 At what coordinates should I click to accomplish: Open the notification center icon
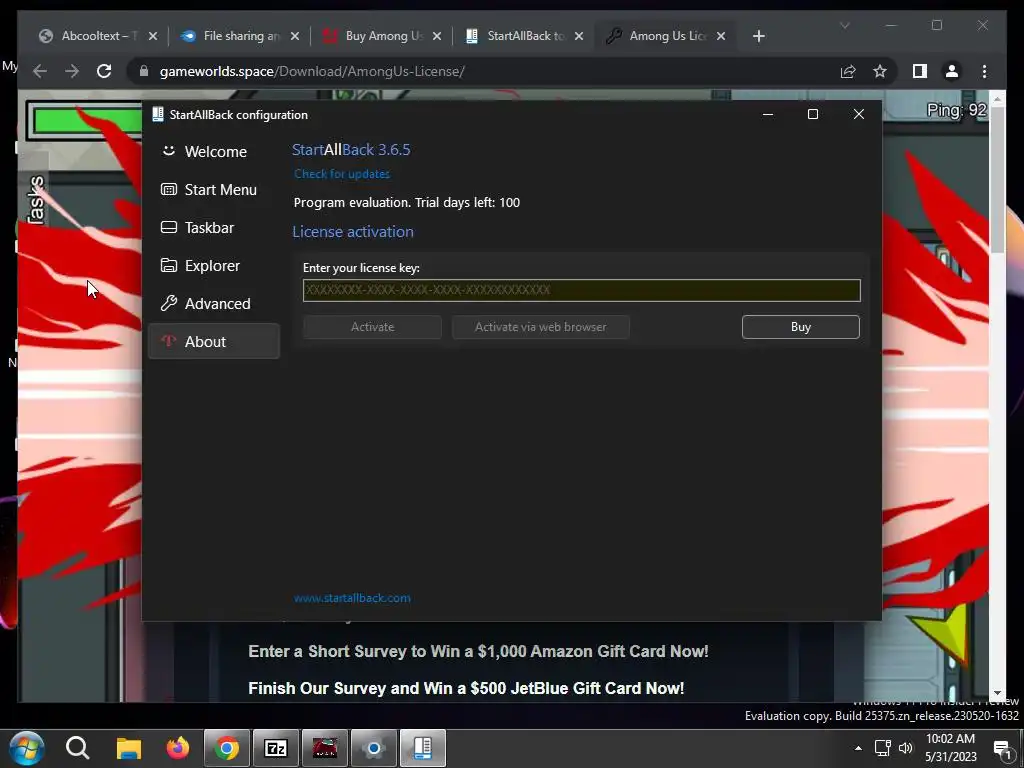click(x=1002, y=749)
